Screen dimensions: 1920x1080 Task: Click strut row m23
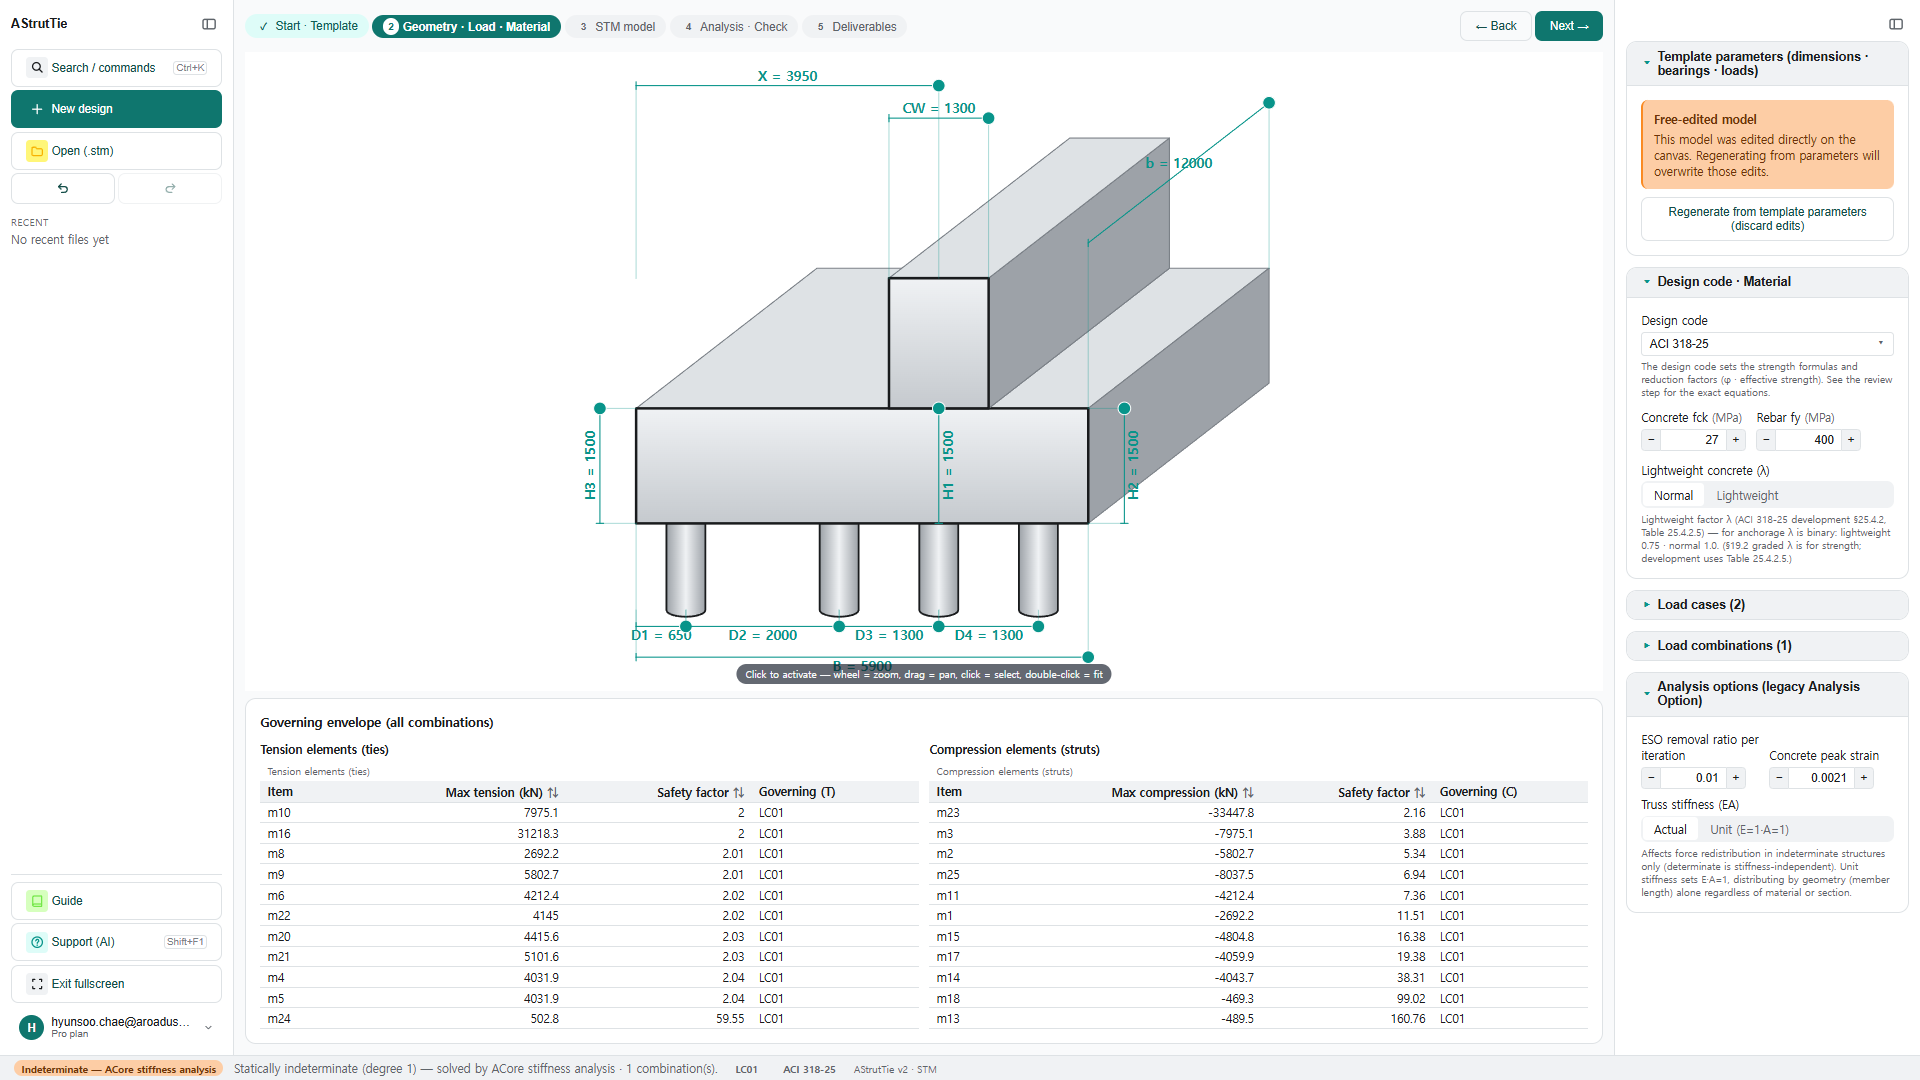pyautogui.click(x=1258, y=813)
